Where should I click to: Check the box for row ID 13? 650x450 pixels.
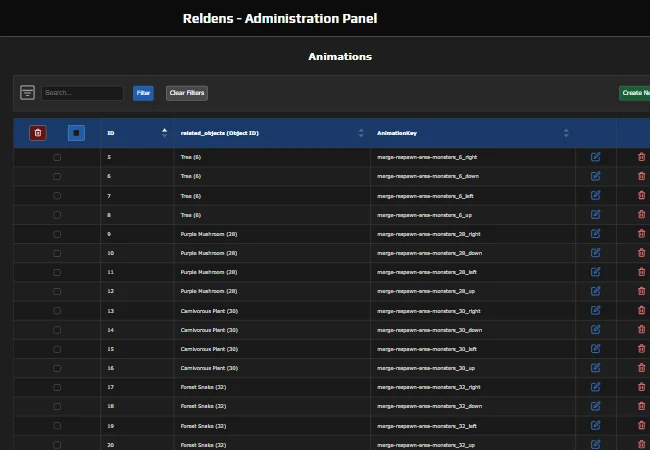coord(57,311)
